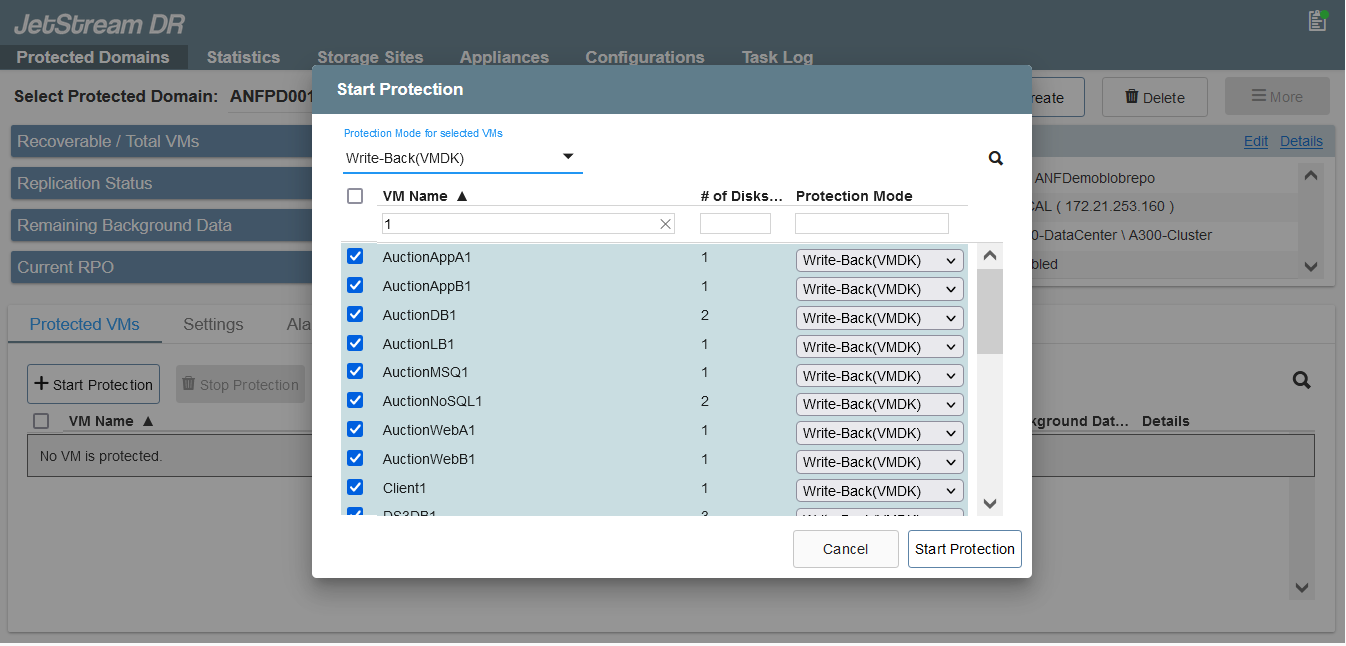1346x646 pixels.
Task: Open the Storage Sites tab
Action: [370, 57]
